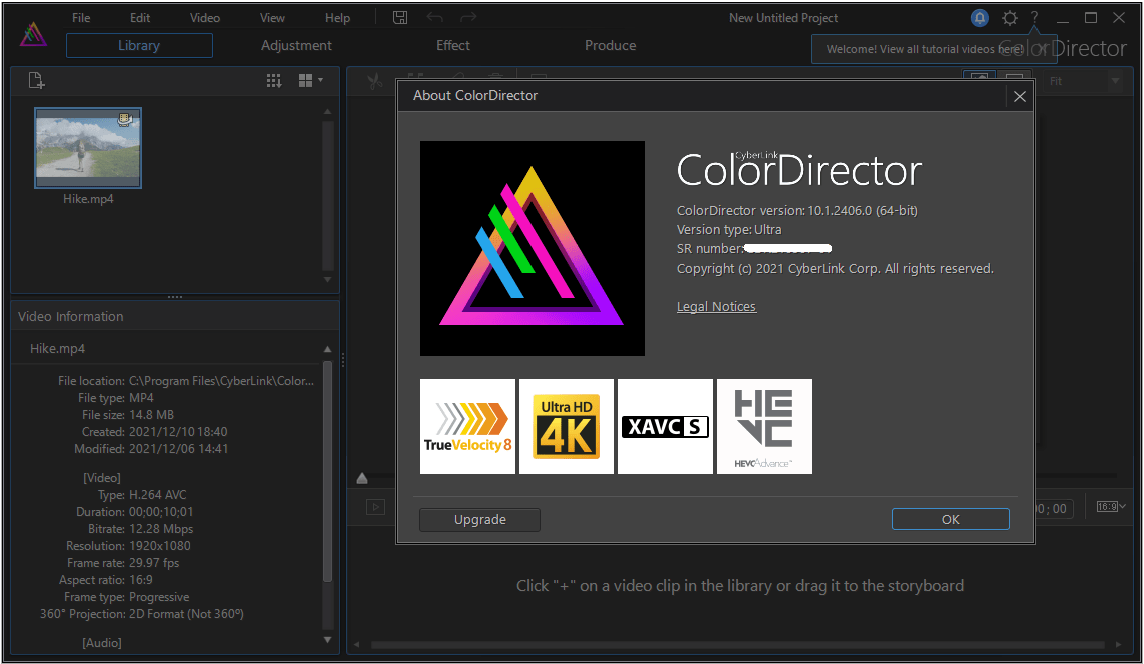
Task: Click the import media file icon
Action: (x=36, y=80)
